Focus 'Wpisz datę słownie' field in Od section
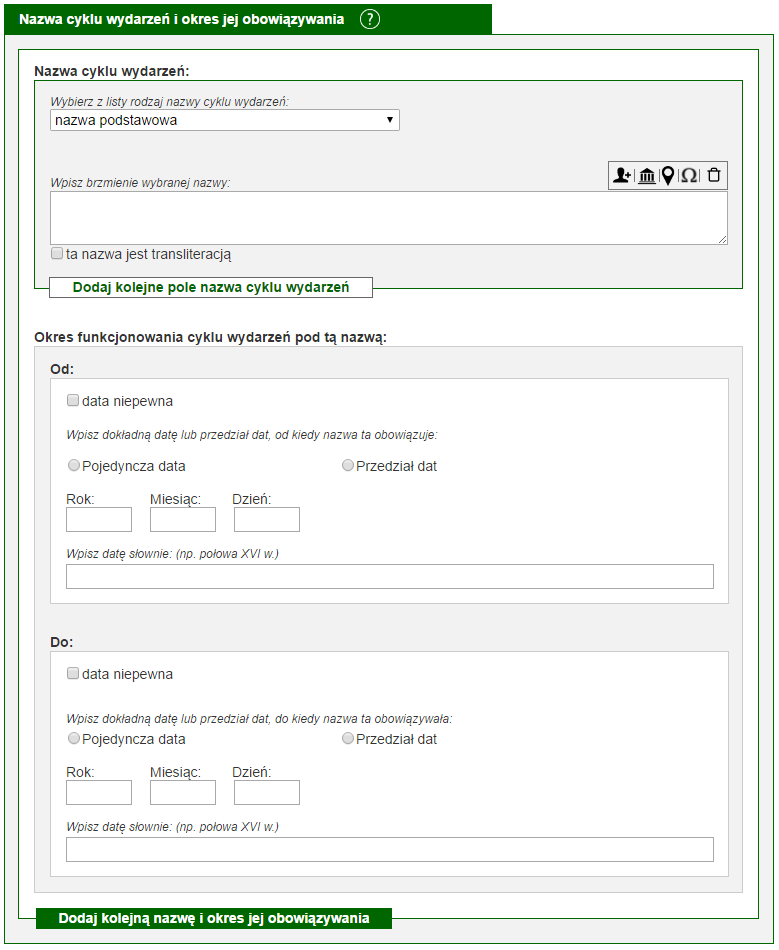779x950 pixels. 390,577
